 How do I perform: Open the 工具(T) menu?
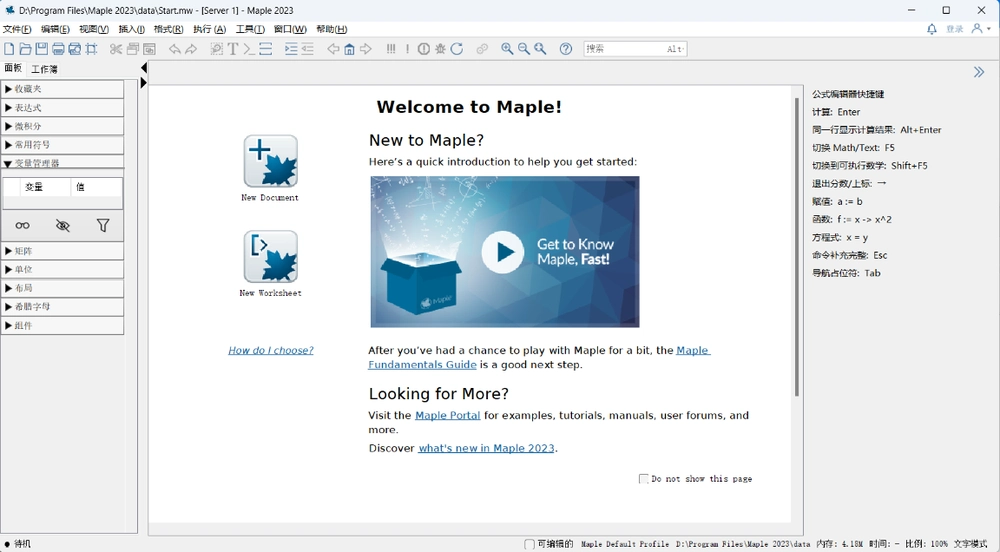pyautogui.click(x=250, y=29)
